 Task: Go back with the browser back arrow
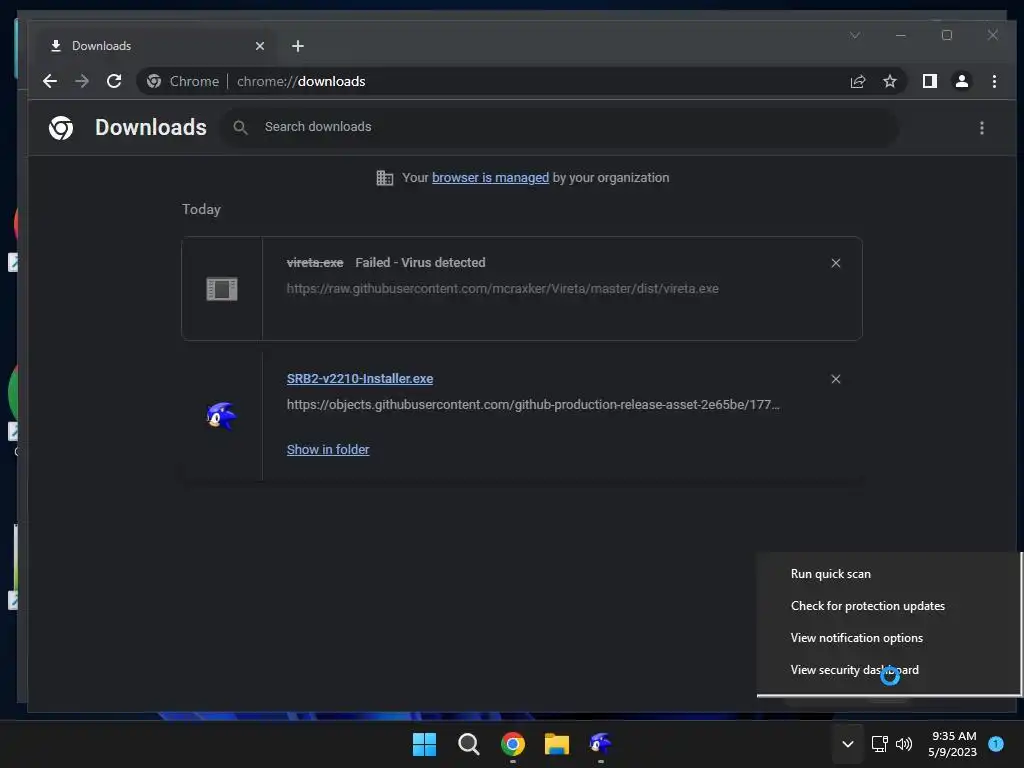(x=50, y=81)
